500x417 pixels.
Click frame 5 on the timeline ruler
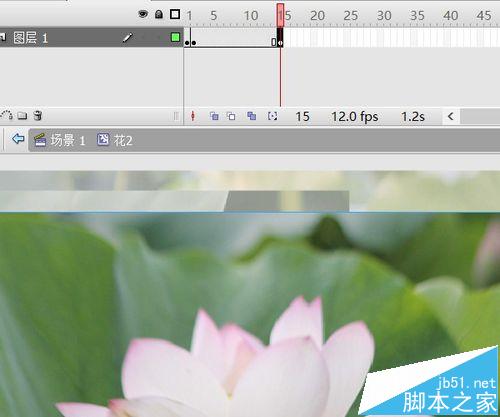pyautogui.click(x=214, y=16)
